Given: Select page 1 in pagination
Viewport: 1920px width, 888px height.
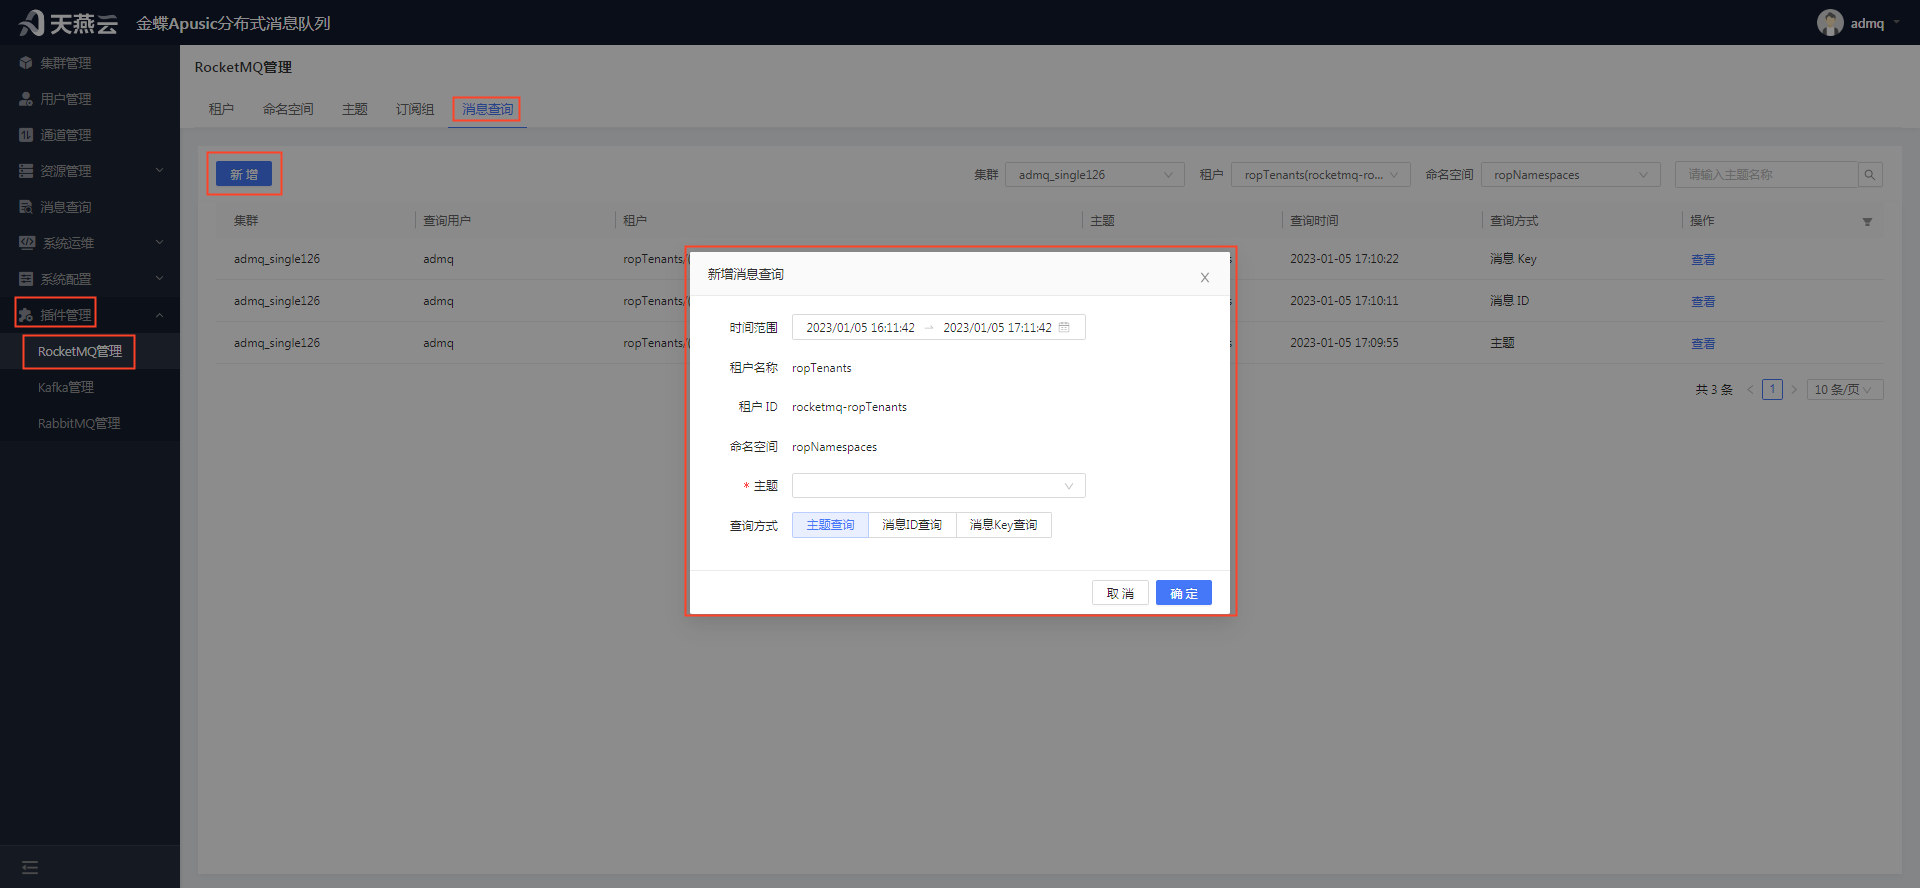Looking at the screenshot, I should pyautogui.click(x=1772, y=390).
